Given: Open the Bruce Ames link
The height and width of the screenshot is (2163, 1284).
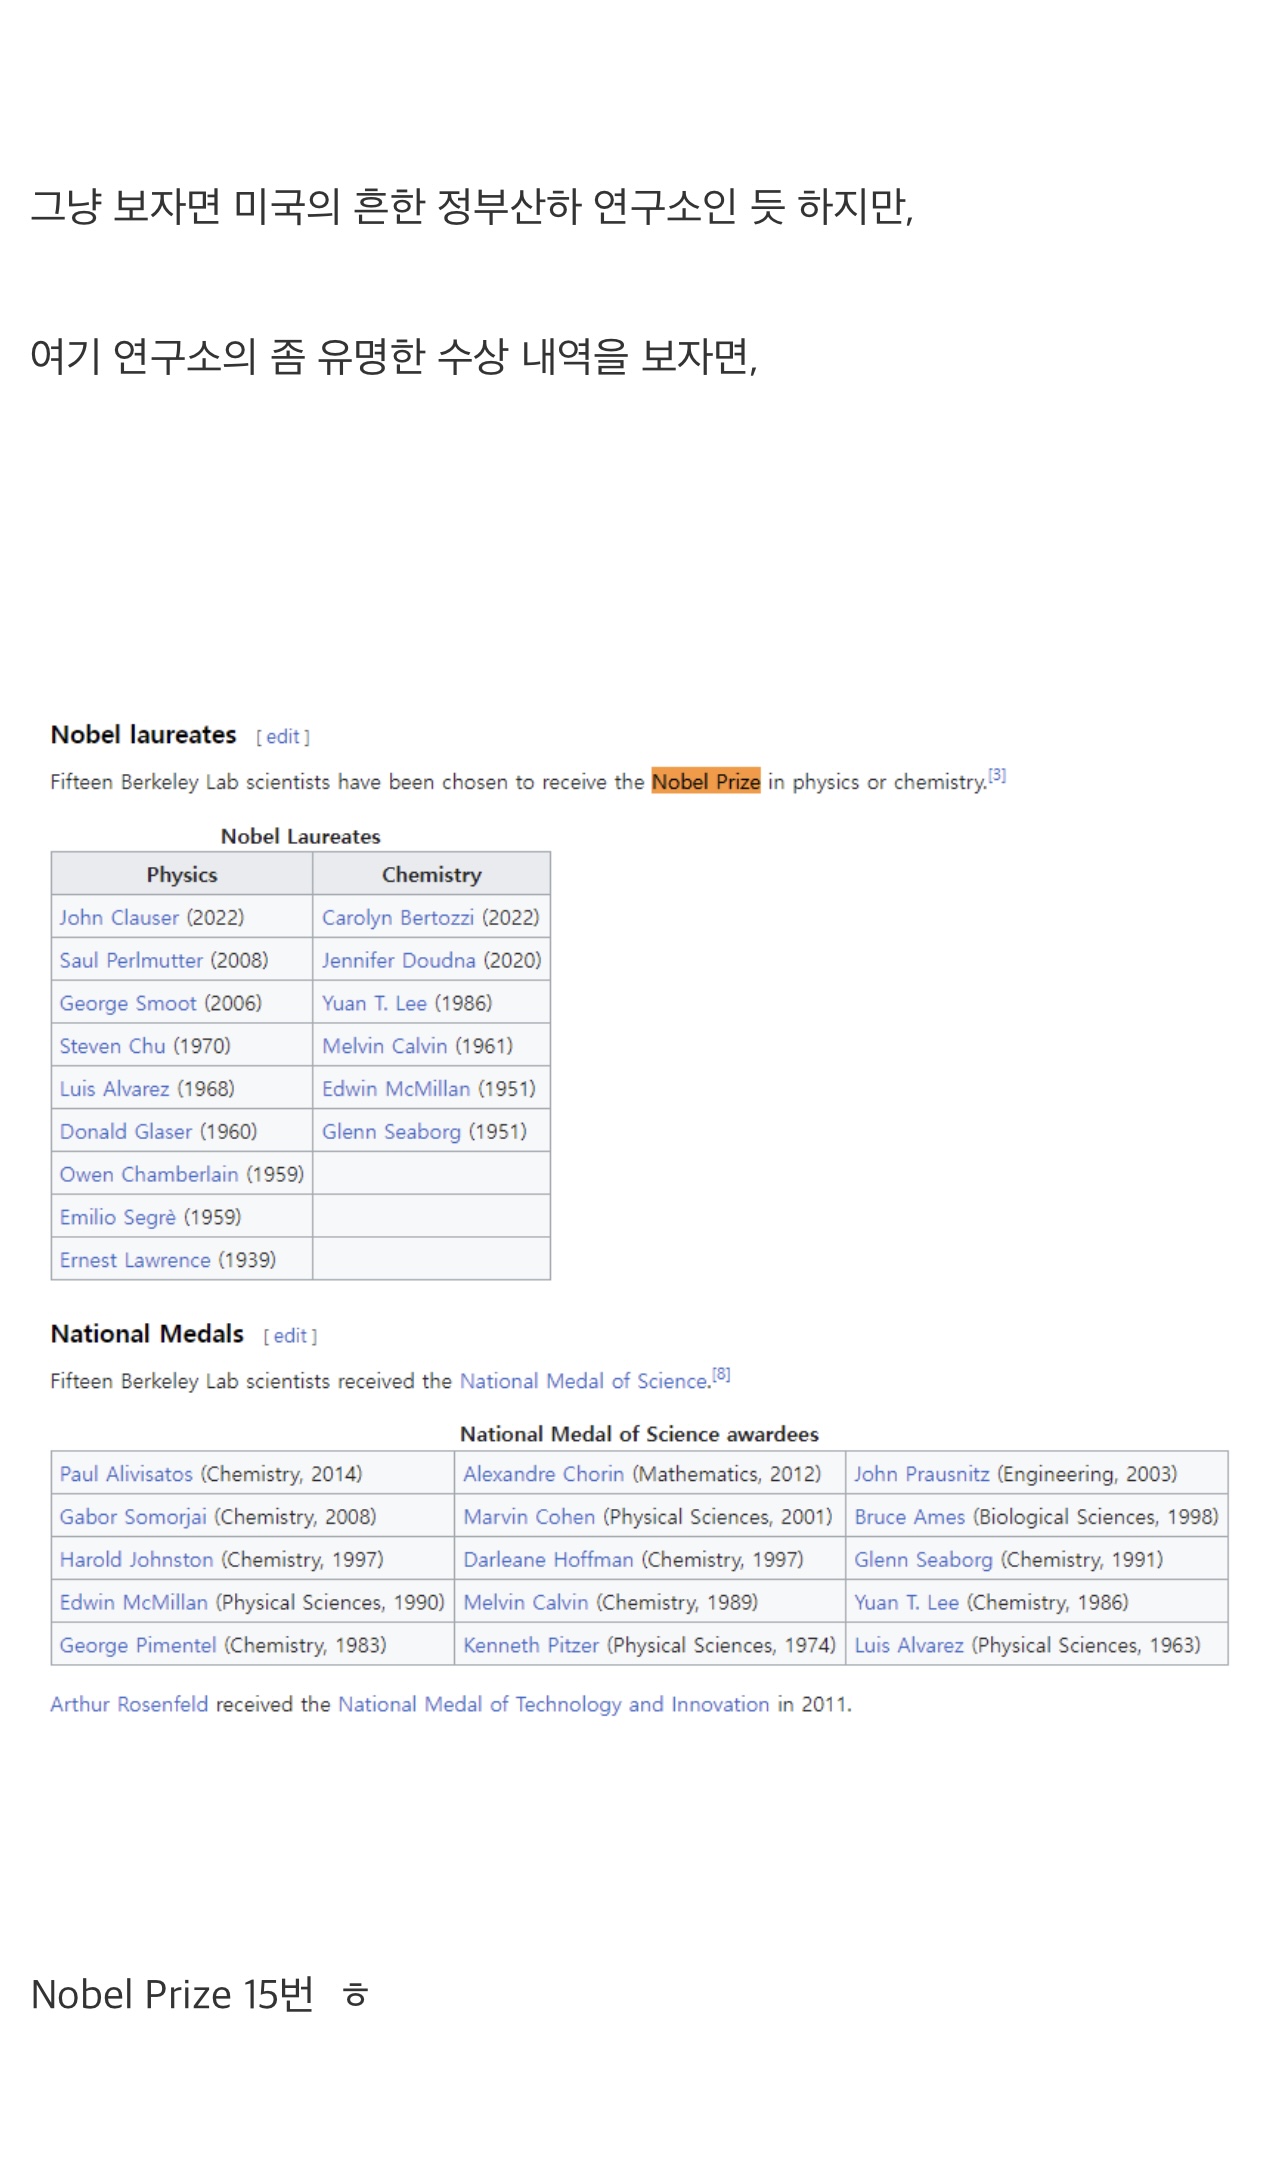Looking at the screenshot, I should click(x=909, y=1517).
